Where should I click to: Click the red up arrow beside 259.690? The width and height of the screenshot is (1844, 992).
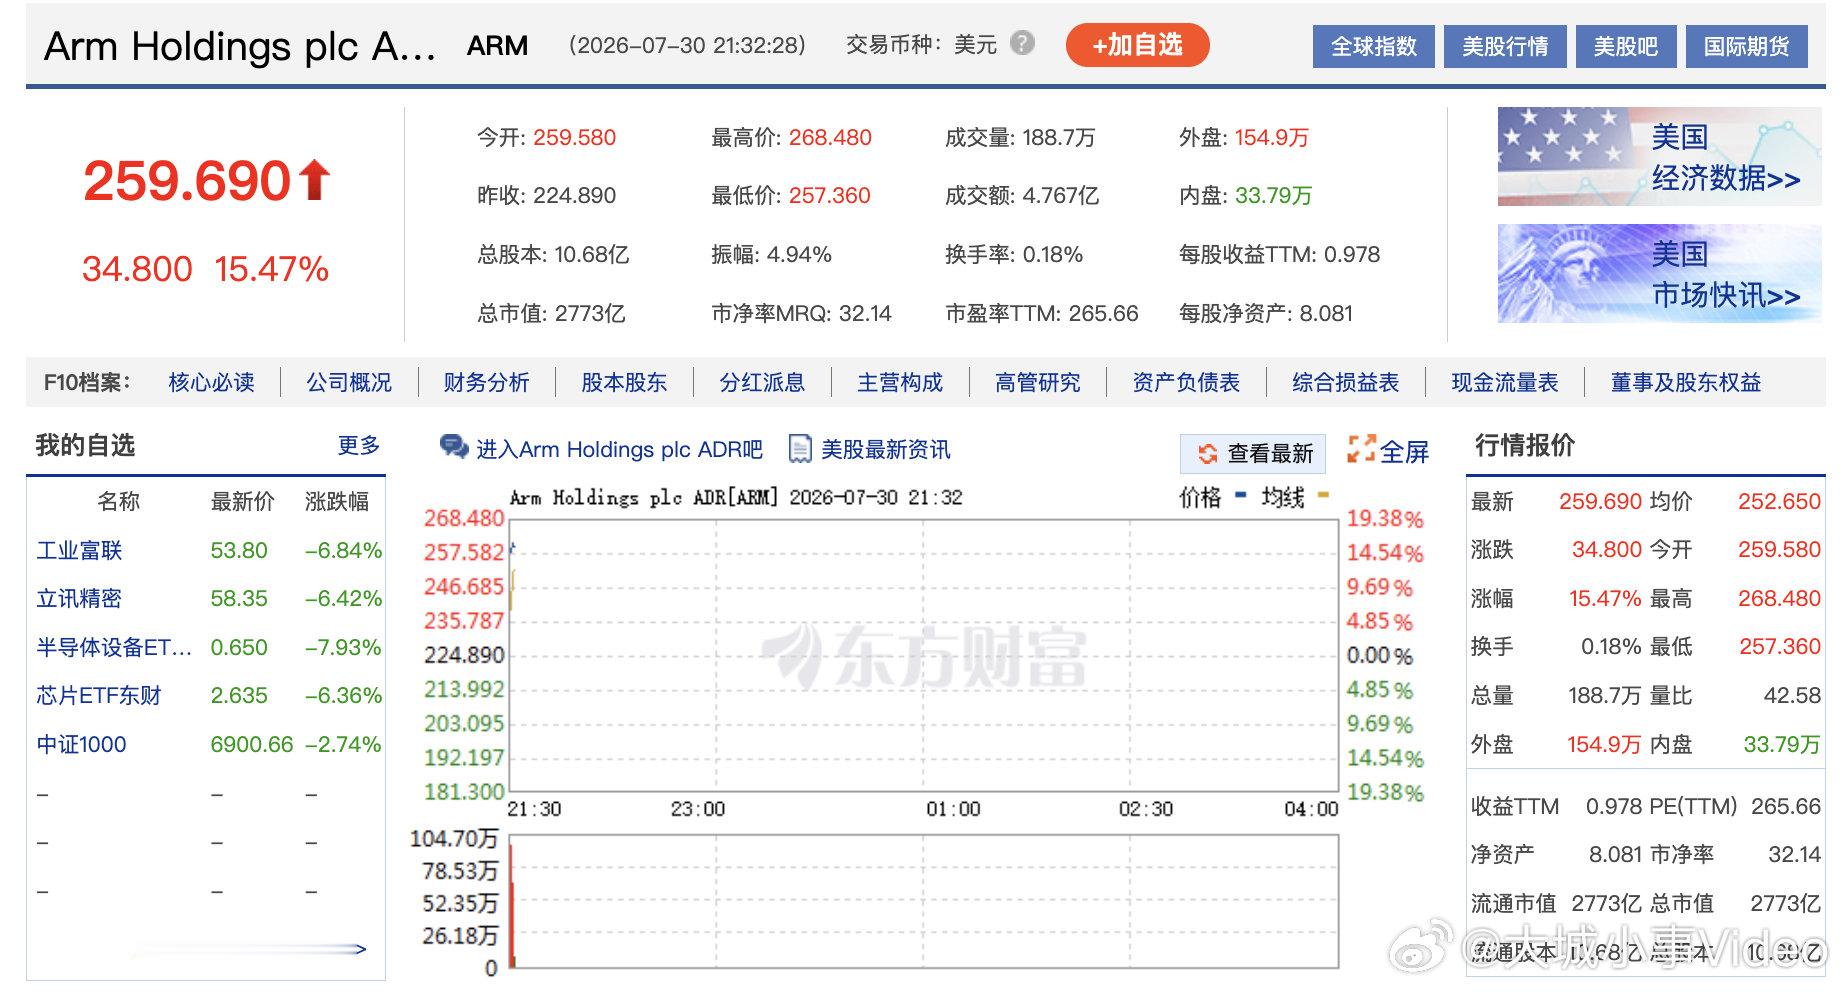(315, 180)
